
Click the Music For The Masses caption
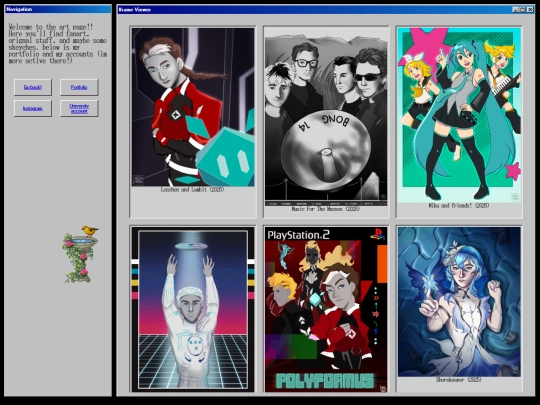[x=326, y=209]
